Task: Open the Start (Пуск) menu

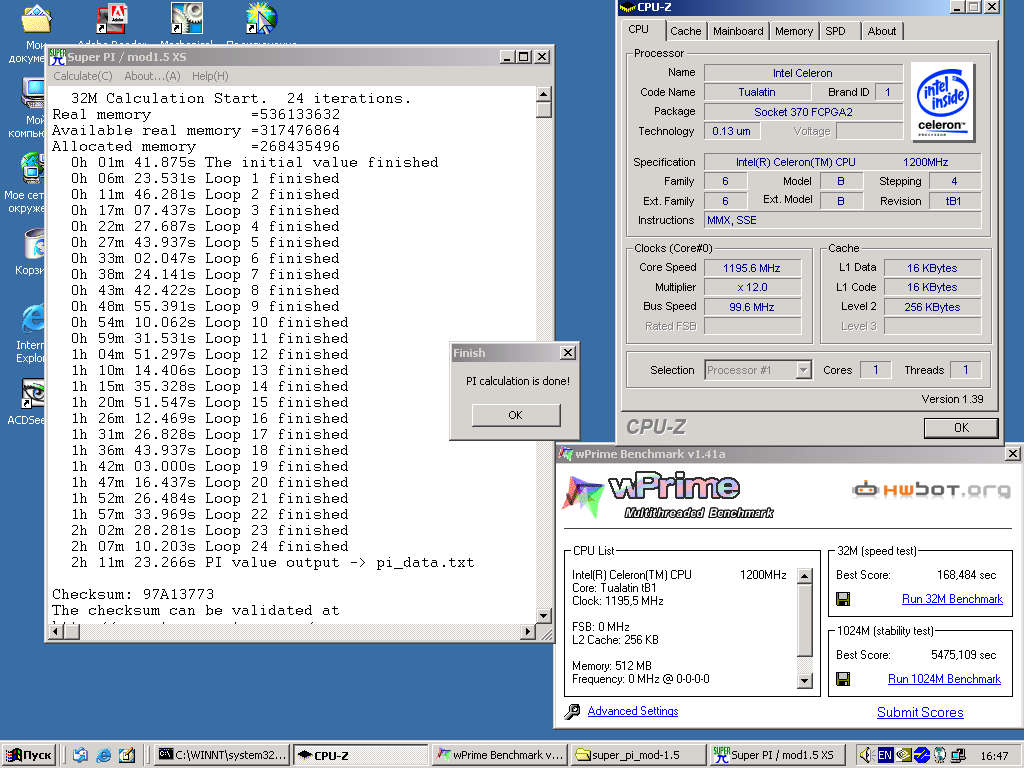Action: 29,755
